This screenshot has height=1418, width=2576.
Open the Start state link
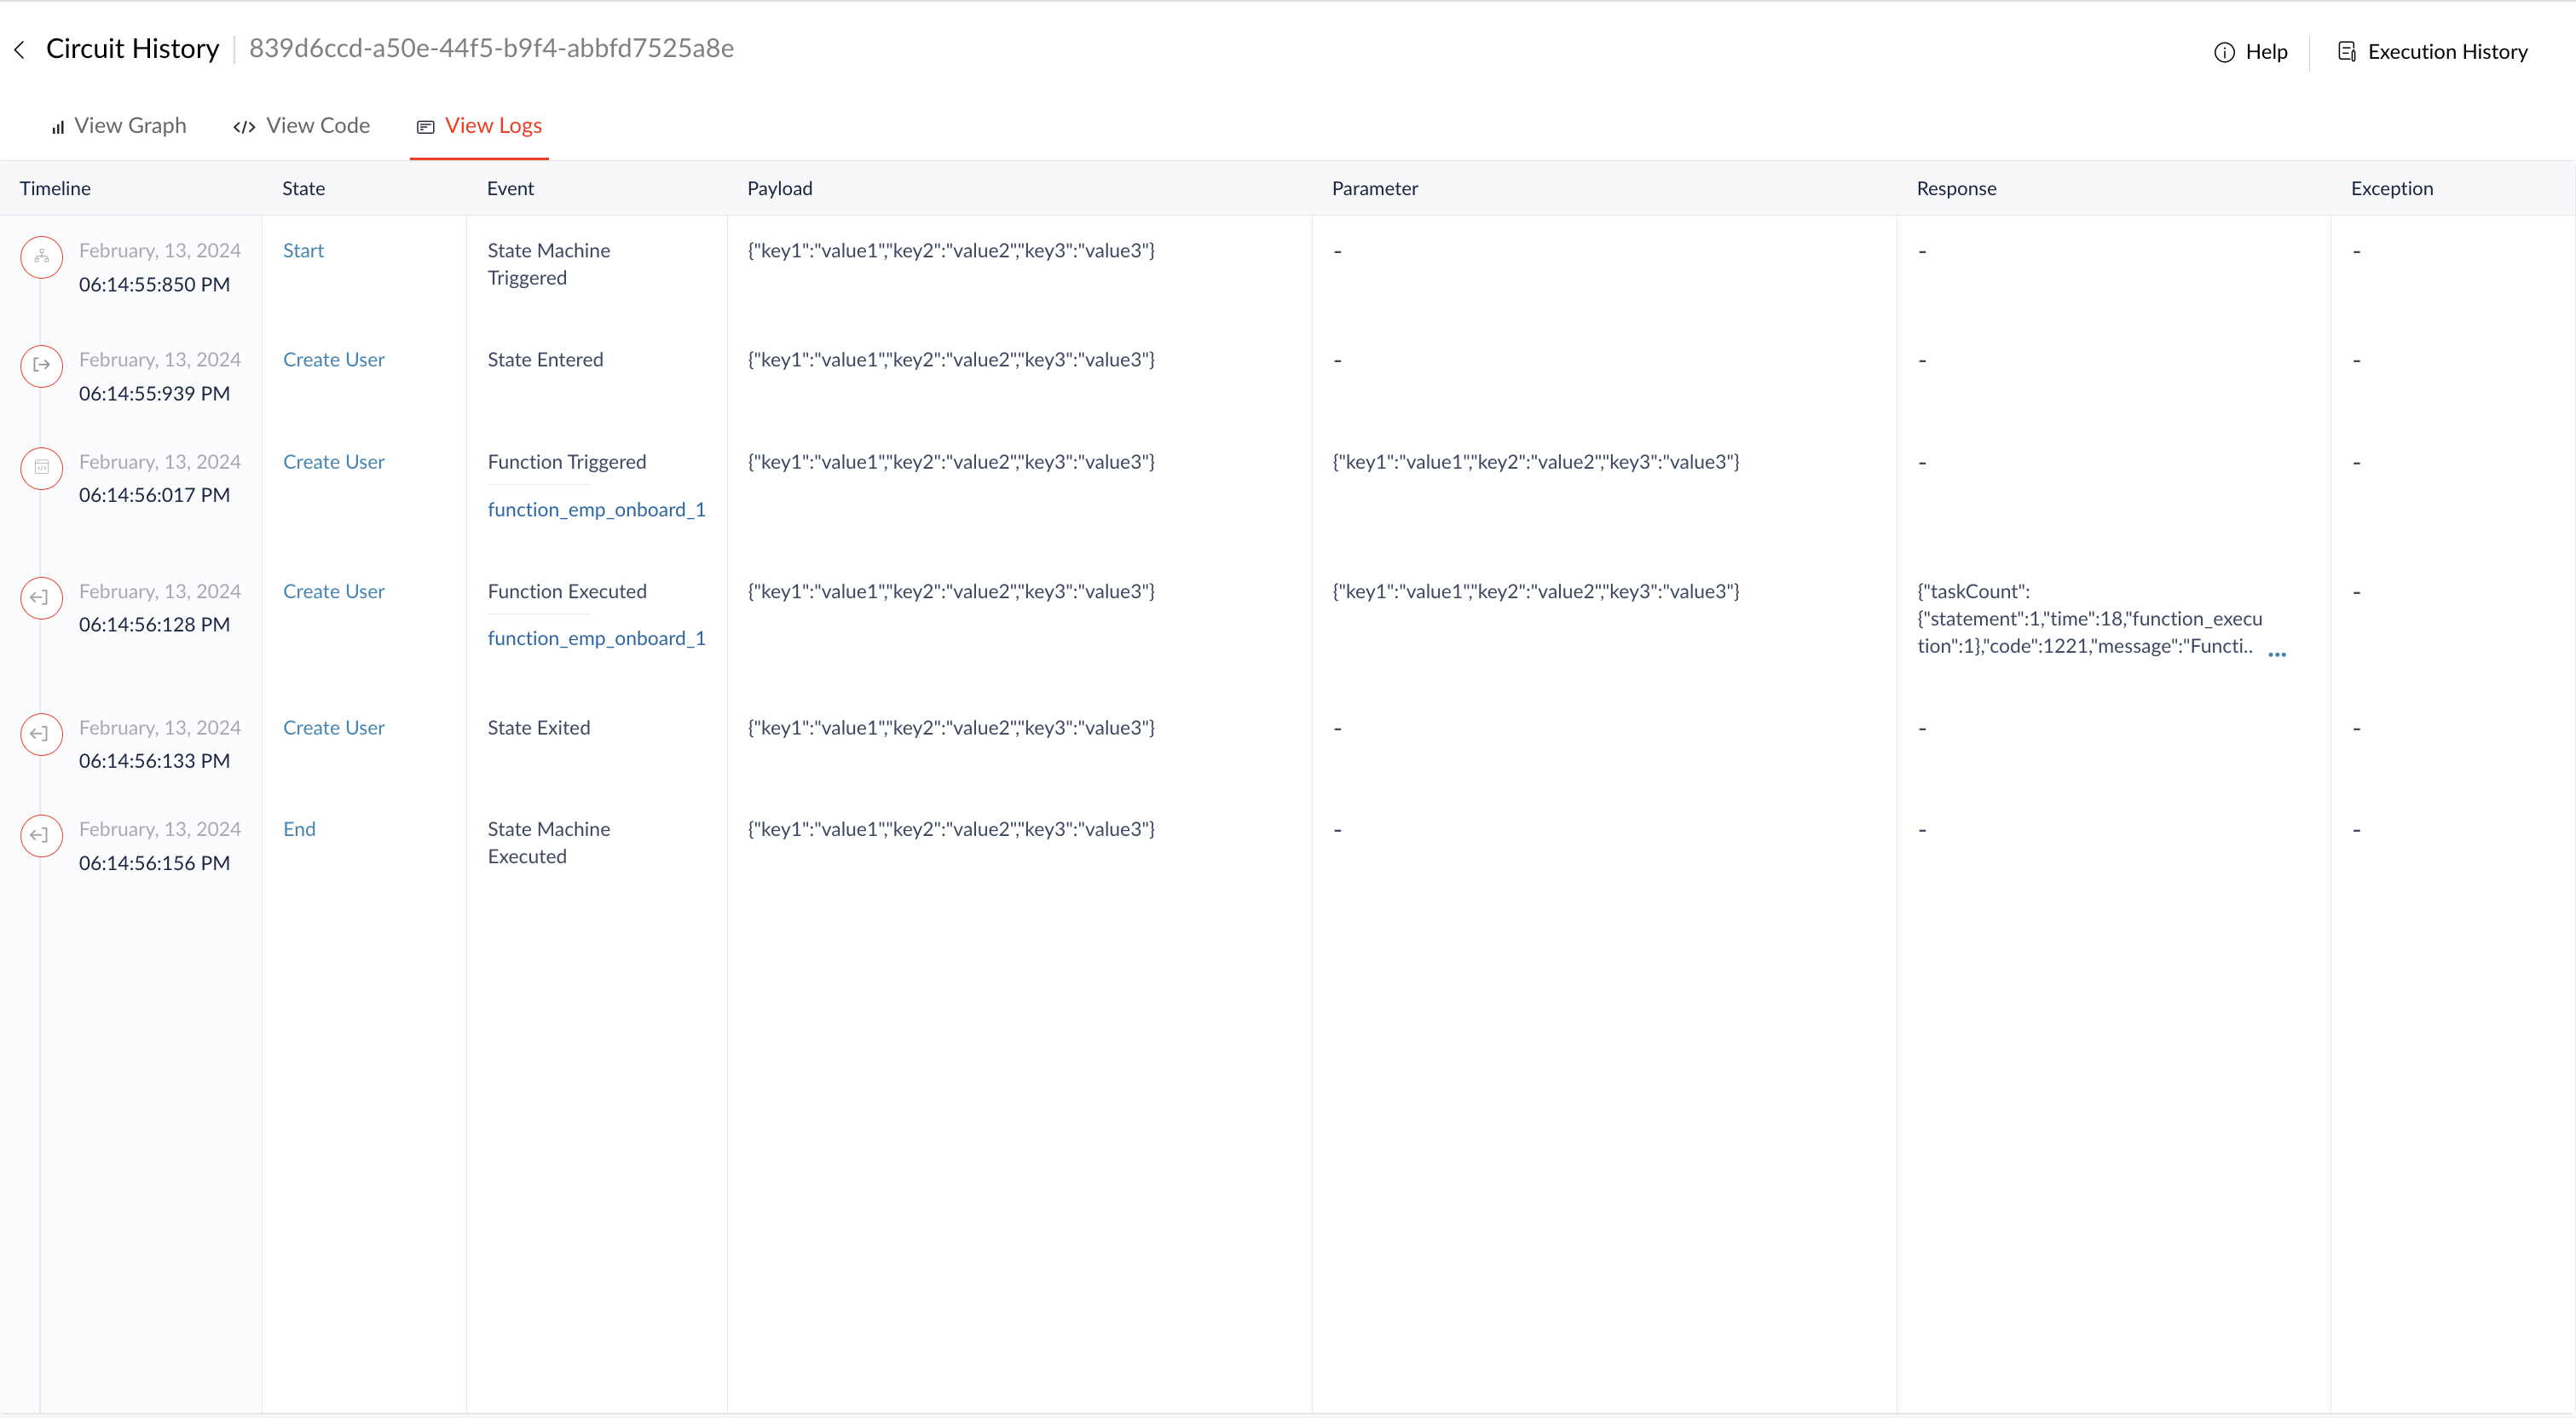point(303,250)
